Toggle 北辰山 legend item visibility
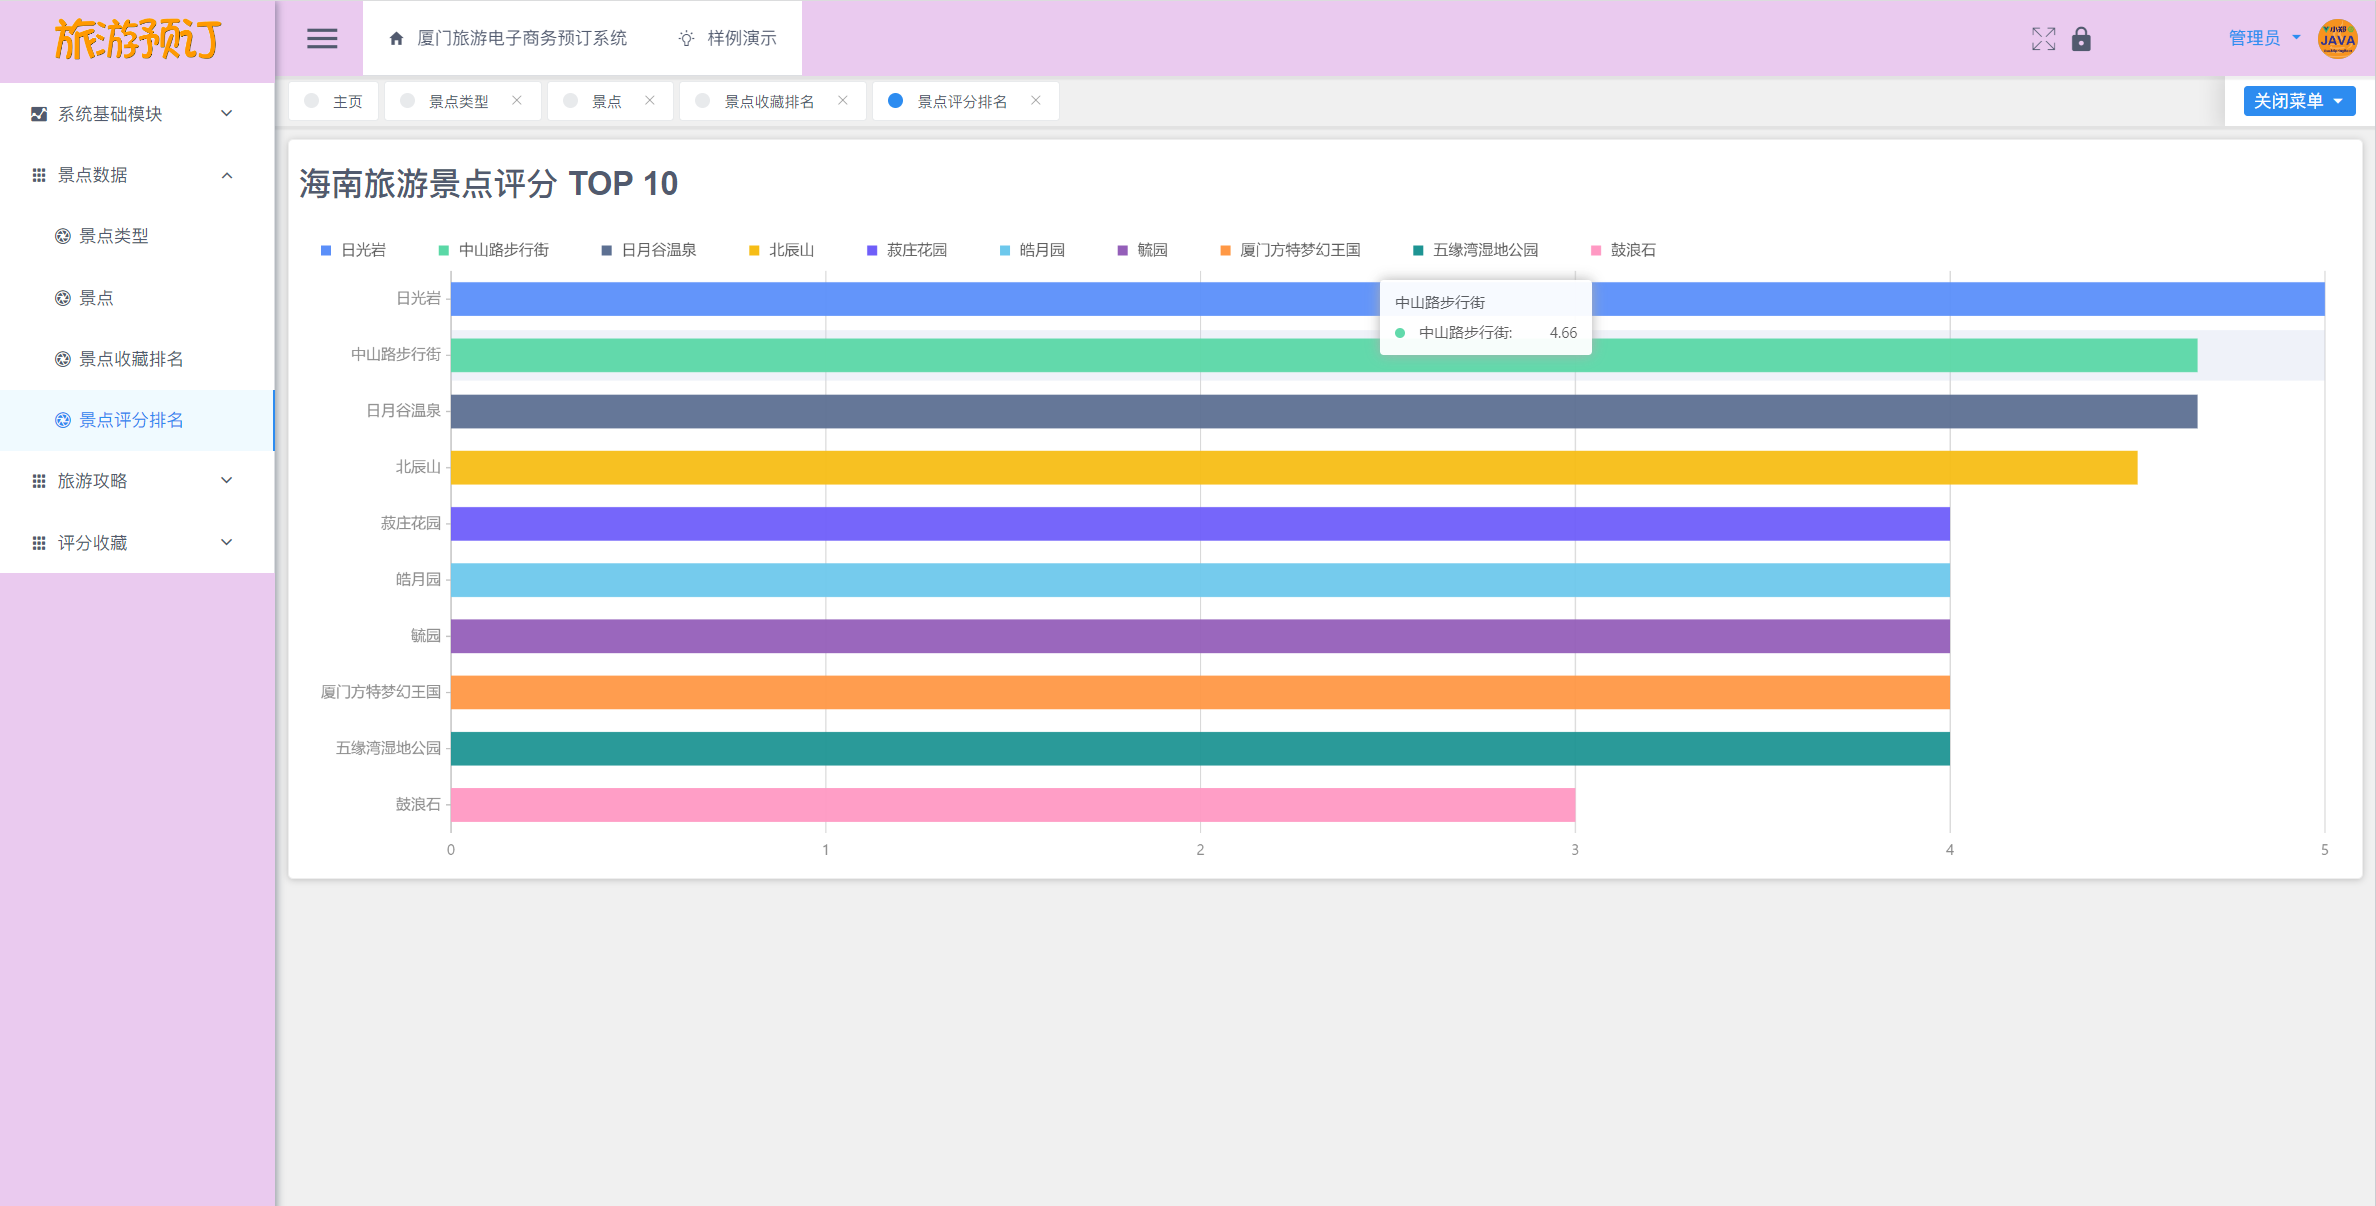The image size is (2376, 1206). tap(781, 250)
